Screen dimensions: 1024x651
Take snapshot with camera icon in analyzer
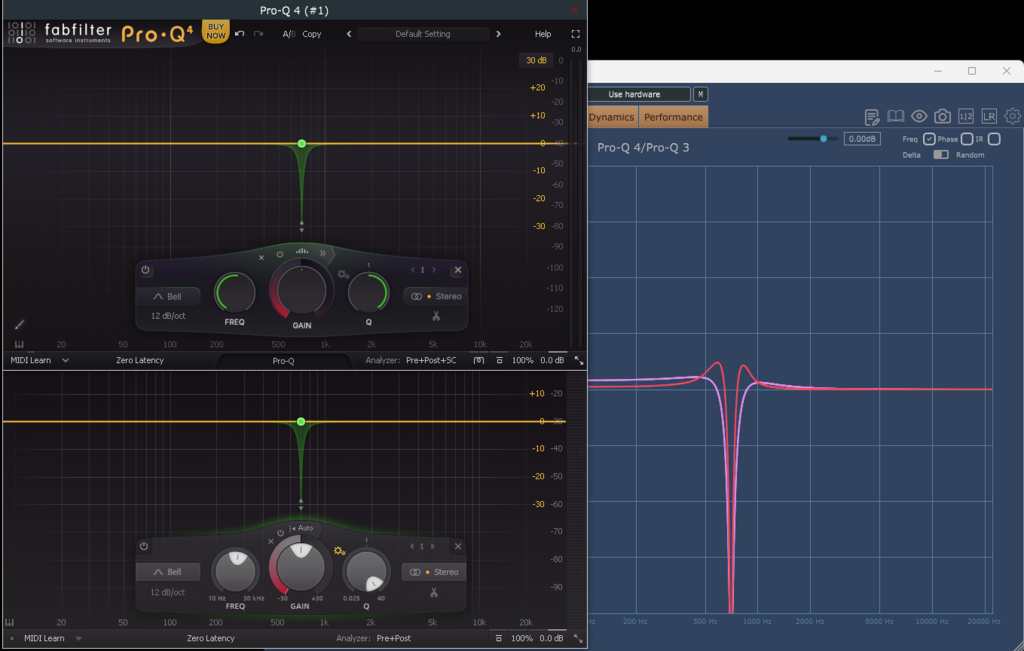pyautogui.click(x=942, y=116)
